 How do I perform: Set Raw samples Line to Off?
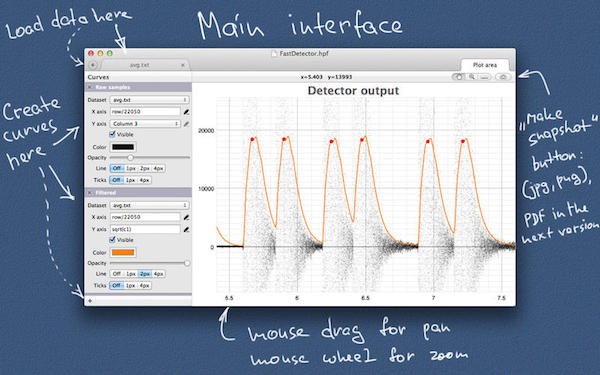(117, 168)
